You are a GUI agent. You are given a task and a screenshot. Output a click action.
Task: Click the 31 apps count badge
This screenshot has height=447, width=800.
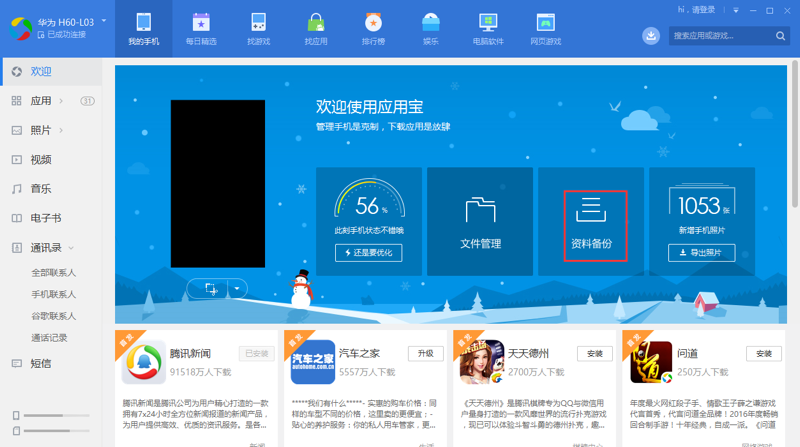tap(87, 101)
